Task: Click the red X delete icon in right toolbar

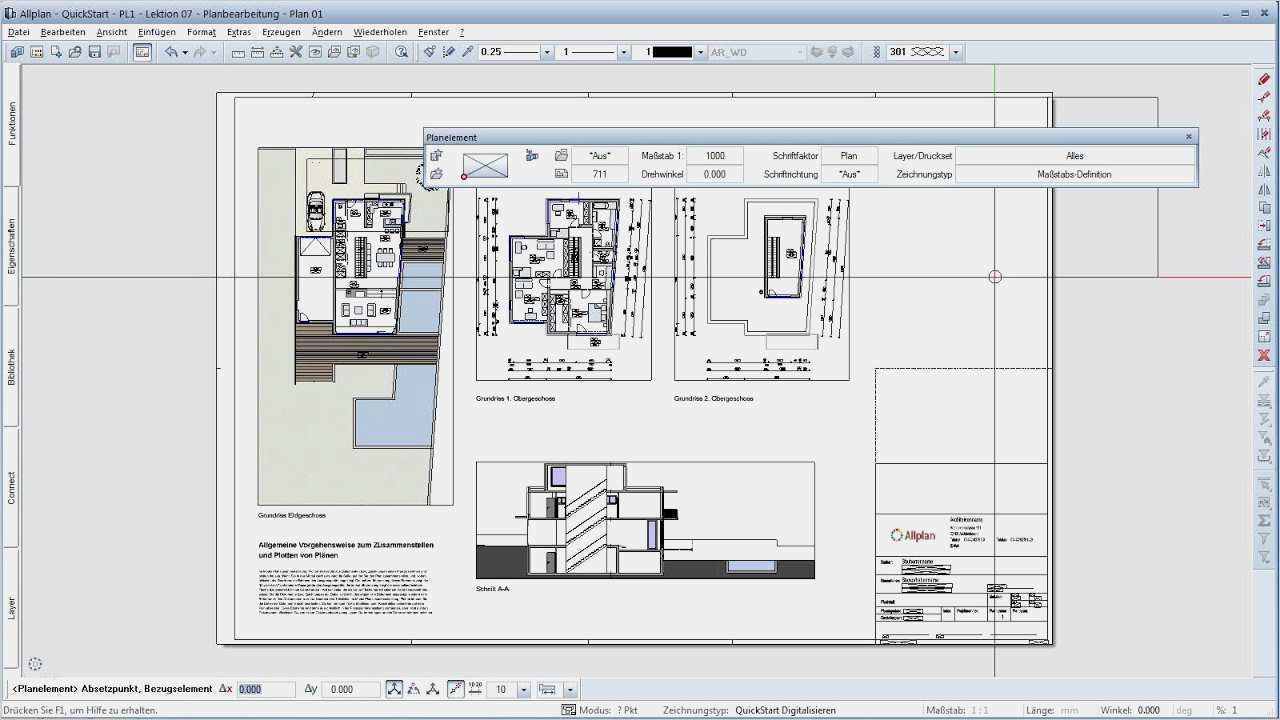Action: point(1264,355)
